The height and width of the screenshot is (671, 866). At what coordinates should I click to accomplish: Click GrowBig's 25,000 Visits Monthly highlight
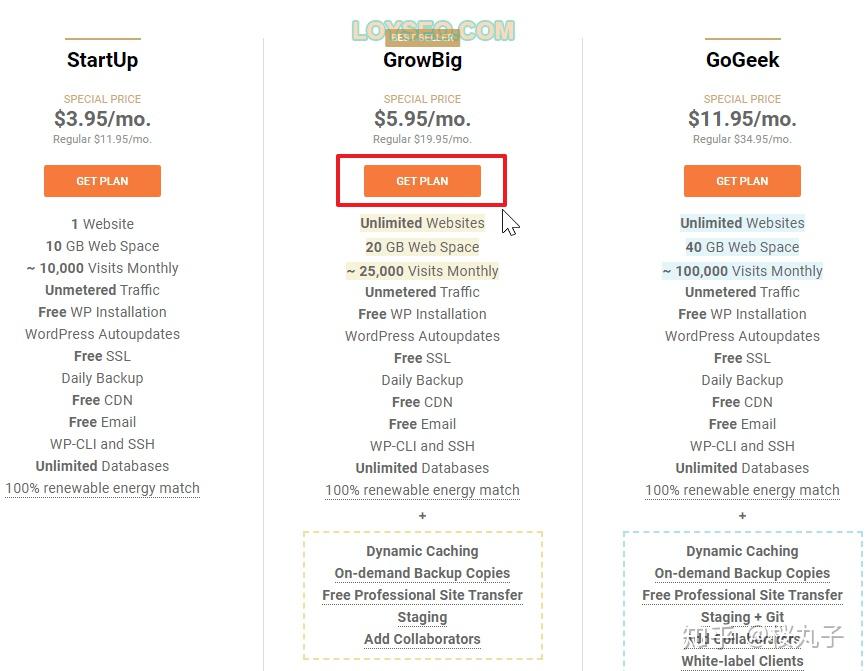point(422,271)
